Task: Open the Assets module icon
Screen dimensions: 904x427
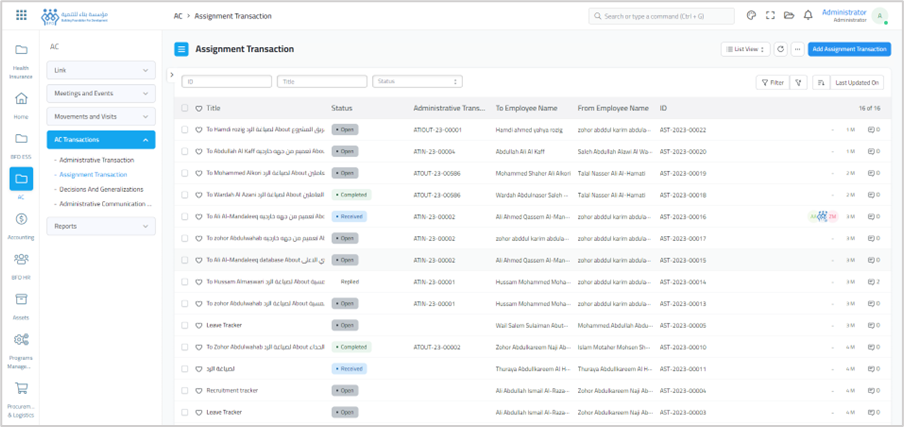Action: [21, 301]
